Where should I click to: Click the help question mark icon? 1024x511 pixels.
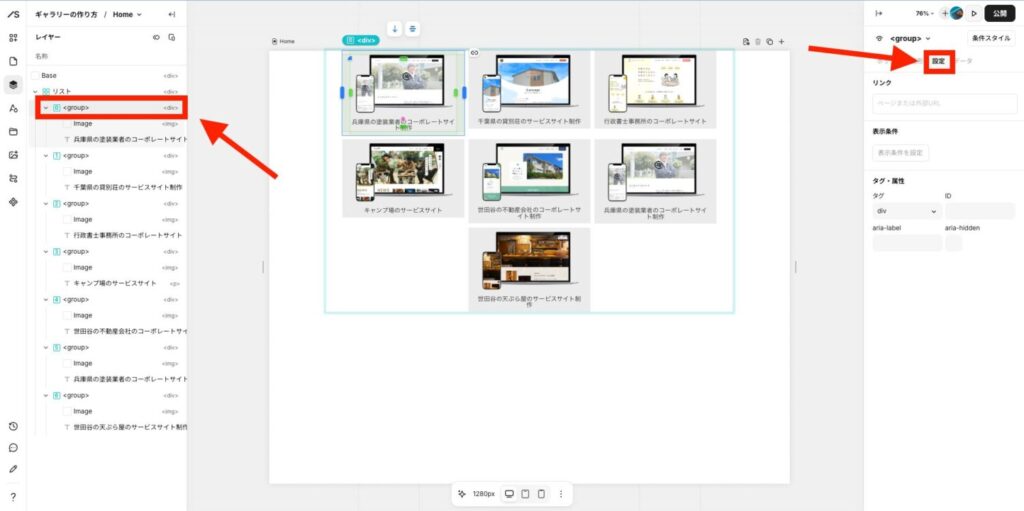[13, 496]
